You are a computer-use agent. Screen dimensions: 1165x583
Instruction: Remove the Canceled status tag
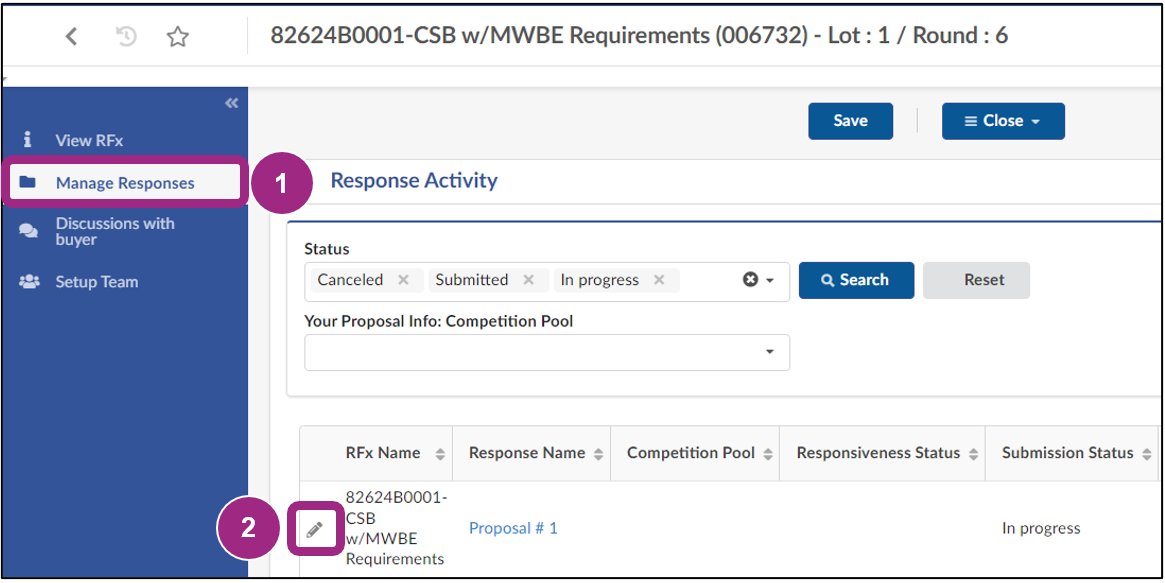tap(403, 280)
